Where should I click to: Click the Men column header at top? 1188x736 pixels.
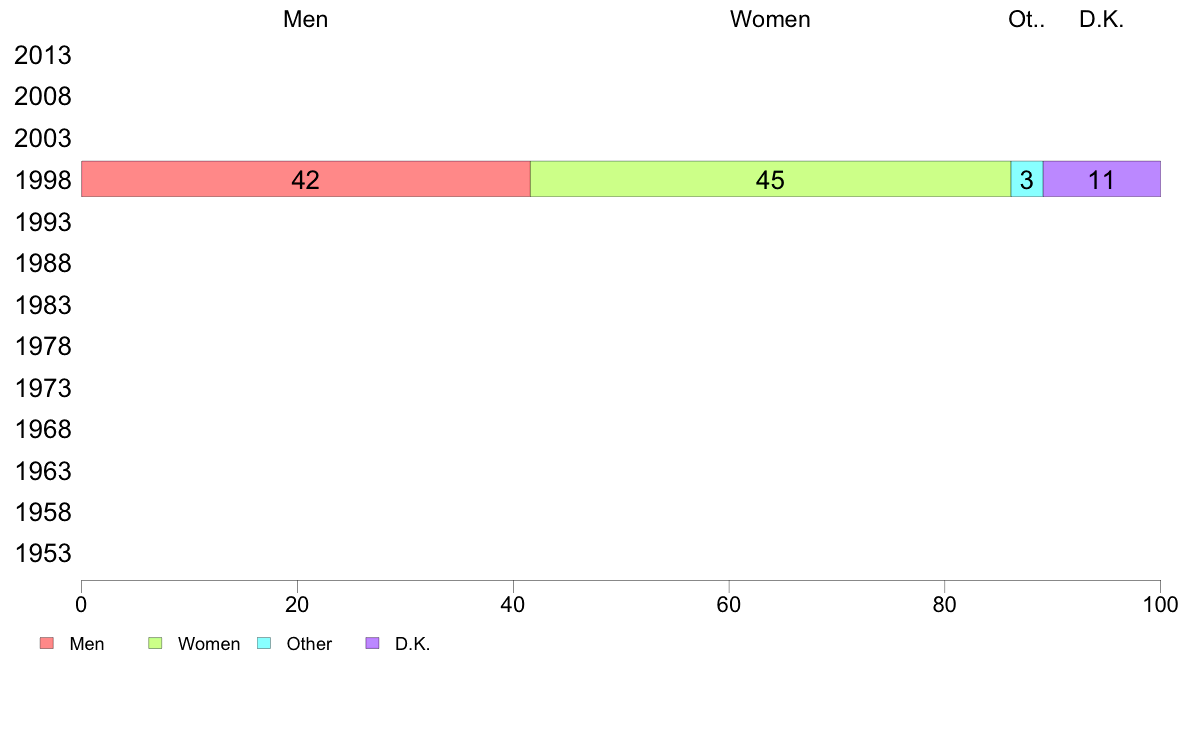click(x=305, y=19)
